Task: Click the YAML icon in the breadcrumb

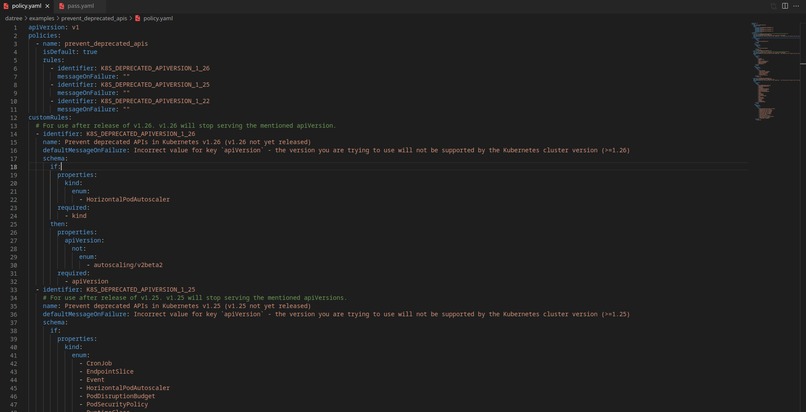Action: tap(138, 18)
